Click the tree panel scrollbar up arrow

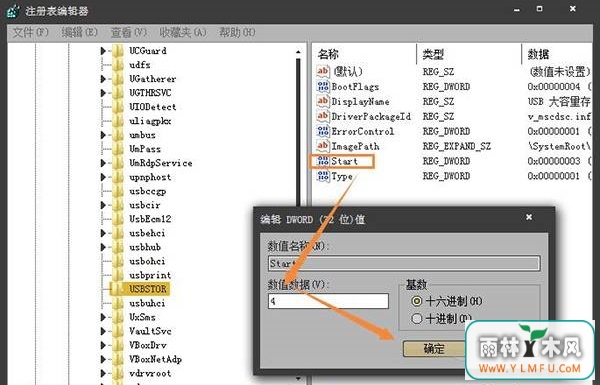coord(298,52)
